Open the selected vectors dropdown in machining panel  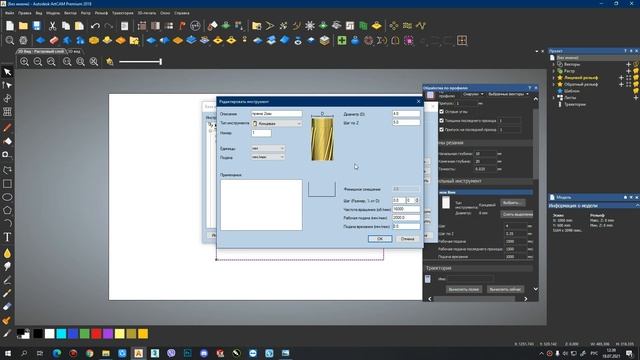click(508, 94)
